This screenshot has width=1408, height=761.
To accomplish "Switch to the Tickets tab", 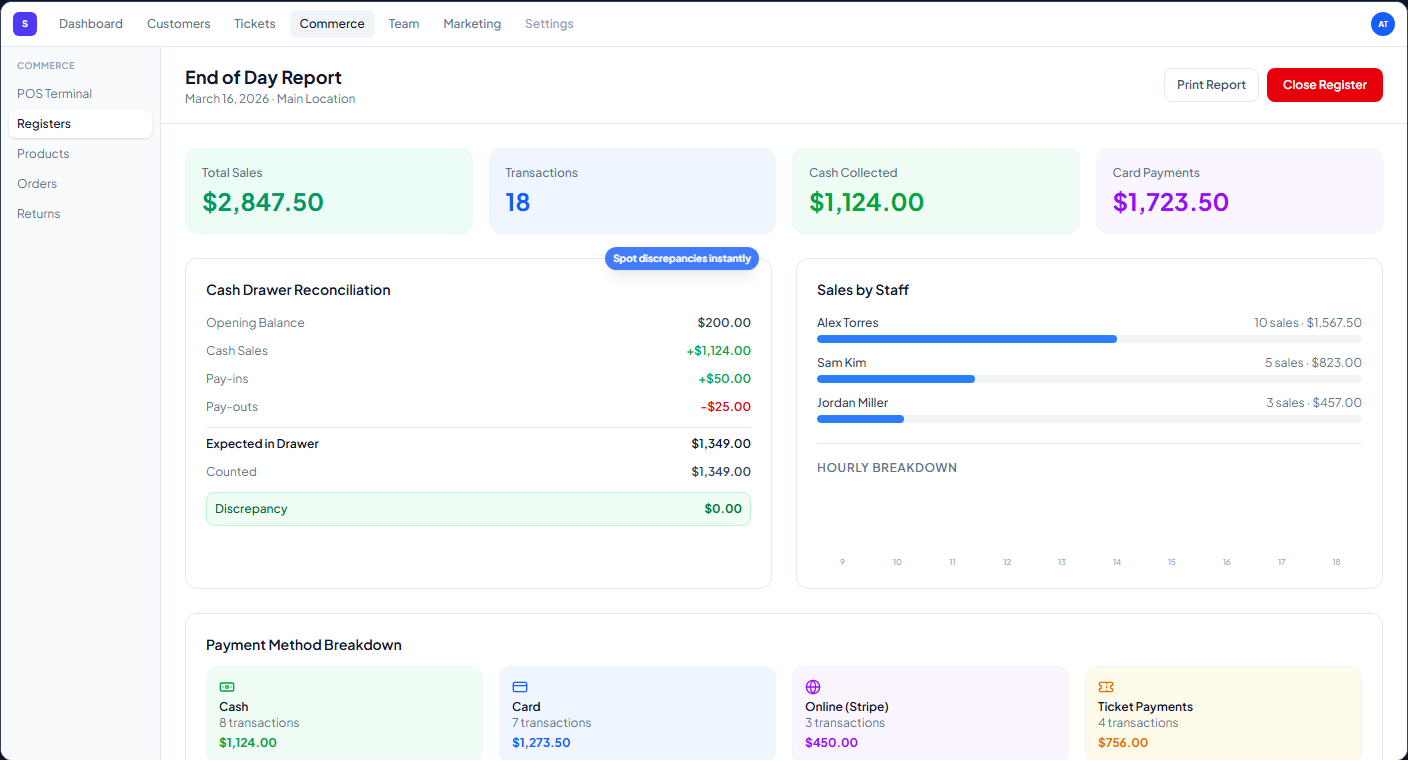I will [255, 24].
